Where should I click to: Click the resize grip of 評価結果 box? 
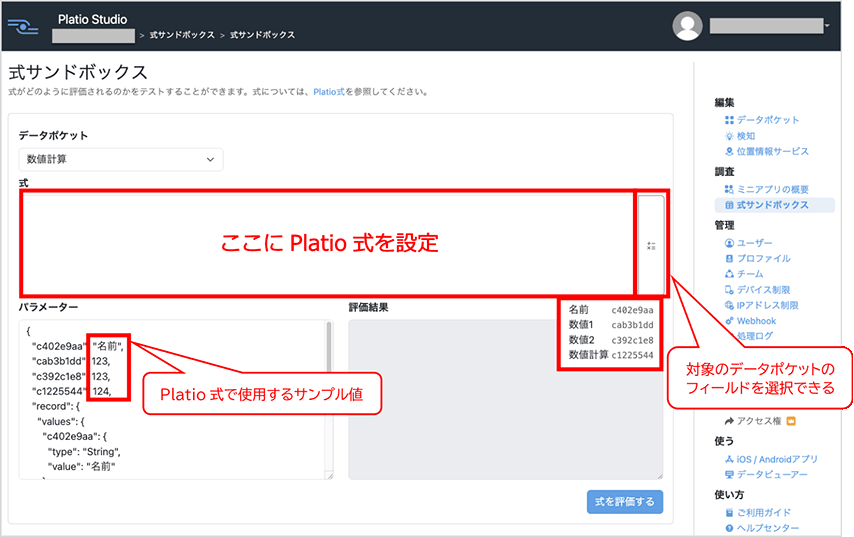(x=660, y=476)
